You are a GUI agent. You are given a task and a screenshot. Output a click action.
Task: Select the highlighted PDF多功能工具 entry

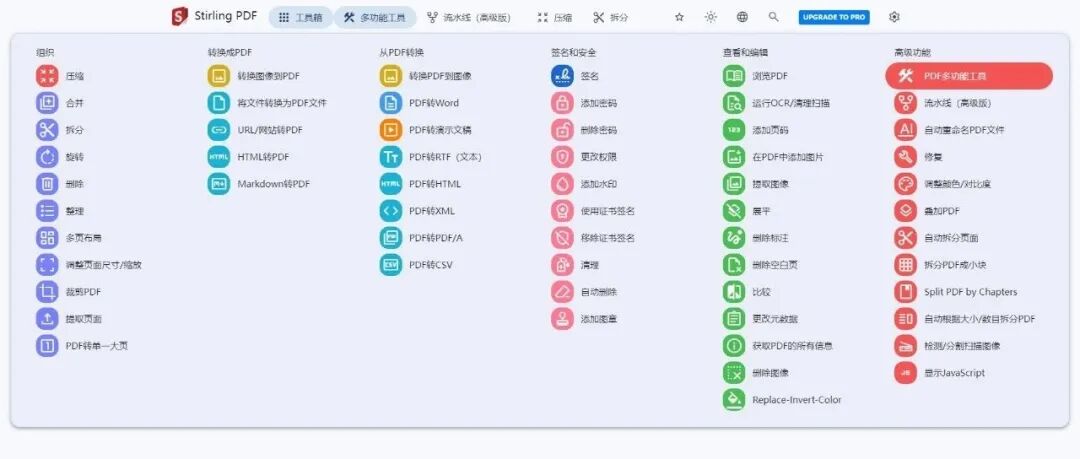(968, 76)
